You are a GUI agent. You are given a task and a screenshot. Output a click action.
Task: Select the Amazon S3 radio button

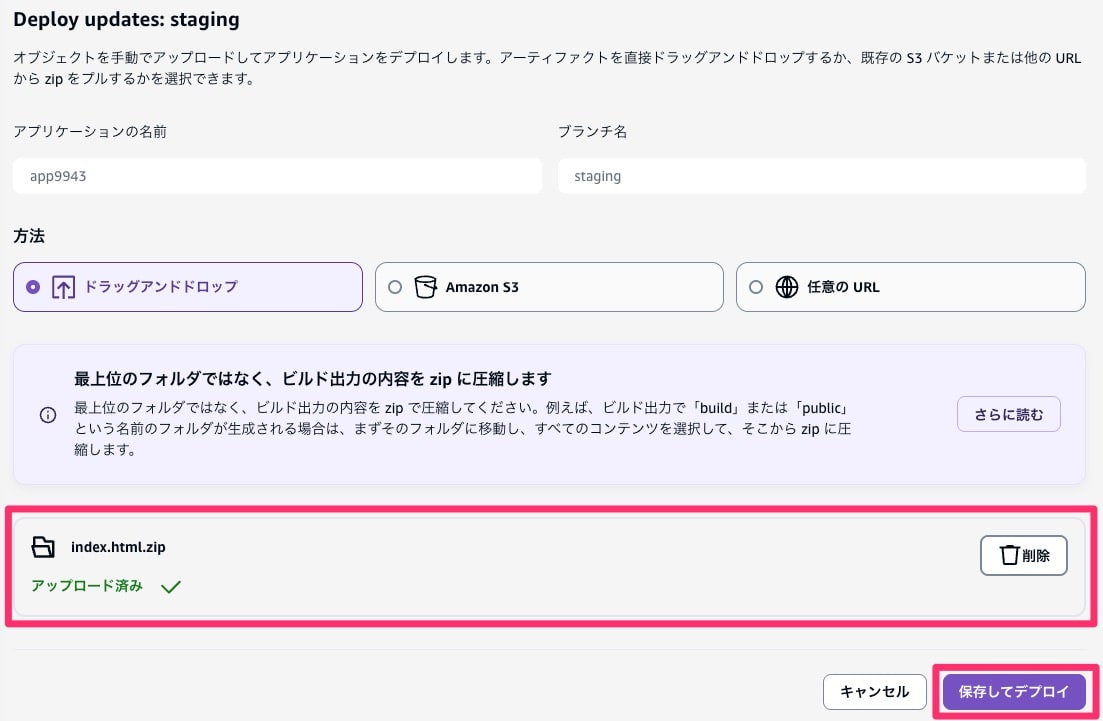[395, 286]
